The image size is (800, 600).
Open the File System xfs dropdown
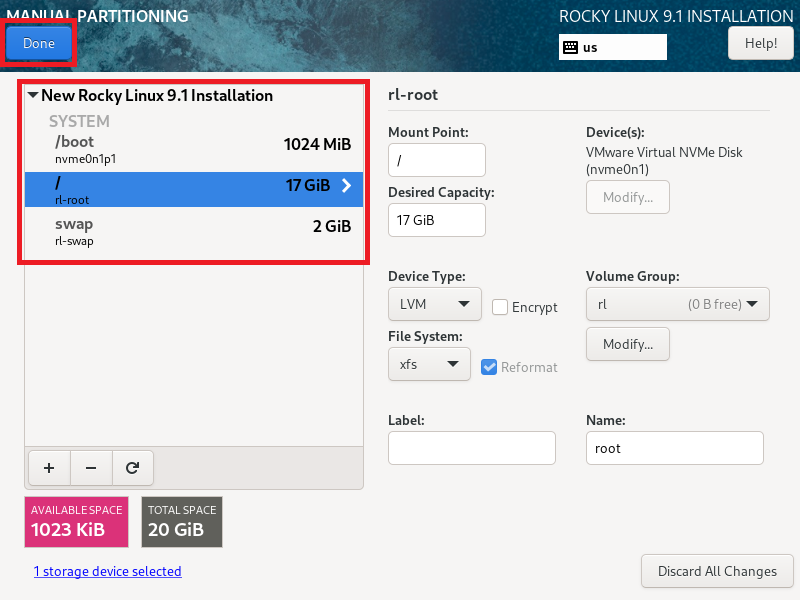429,364
